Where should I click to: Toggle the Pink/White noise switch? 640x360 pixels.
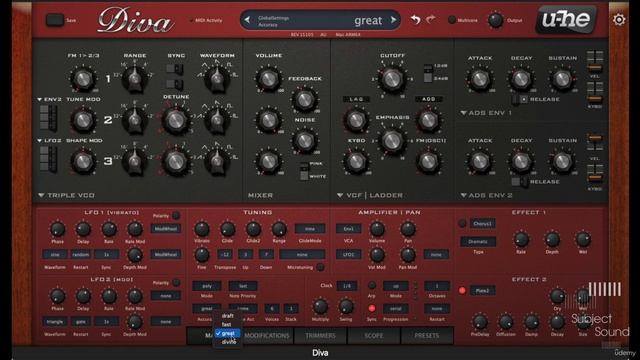pos(304,171)
